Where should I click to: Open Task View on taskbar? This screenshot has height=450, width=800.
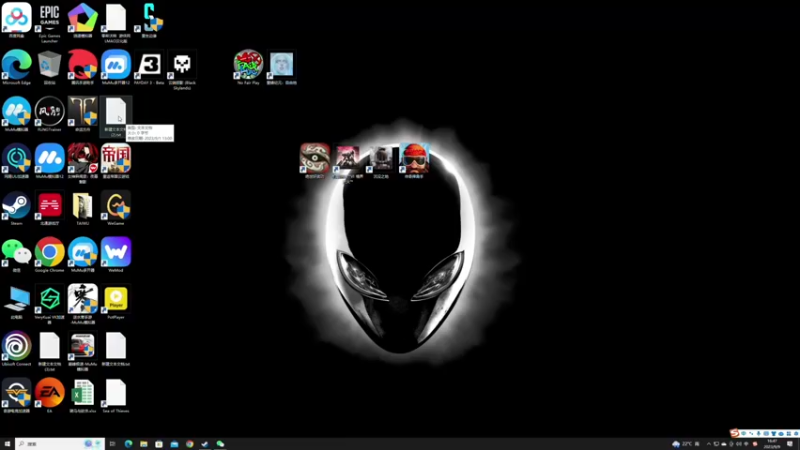[113, 444]
